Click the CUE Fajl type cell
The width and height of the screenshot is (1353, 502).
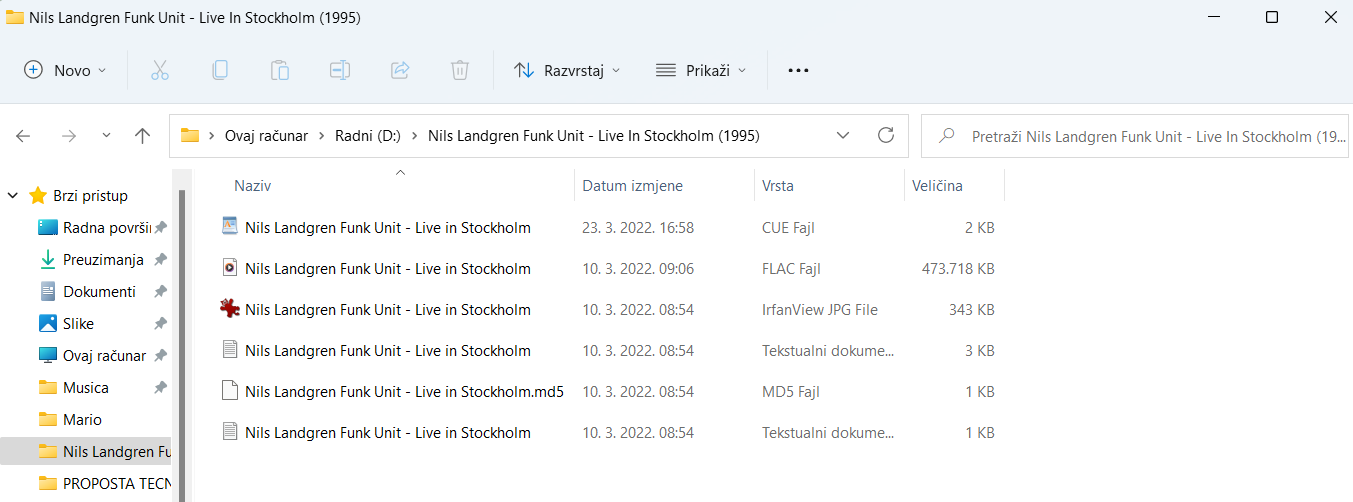(788, 227)
